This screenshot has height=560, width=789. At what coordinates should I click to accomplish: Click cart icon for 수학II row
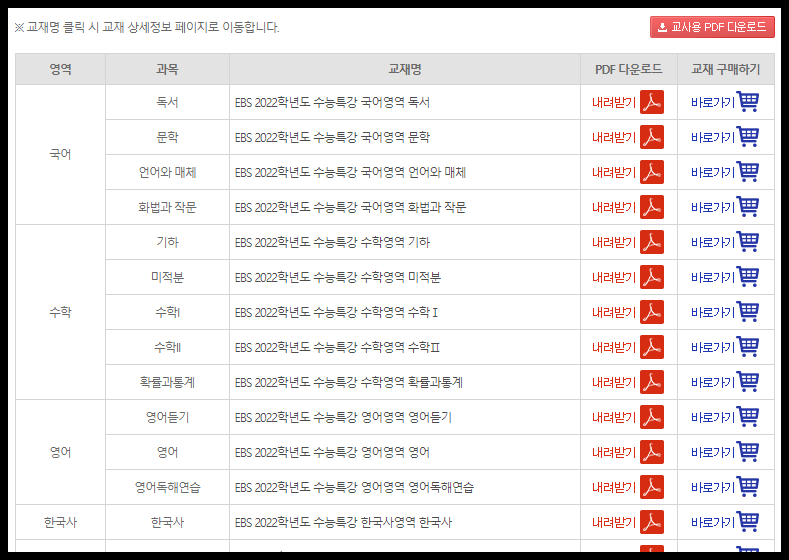click(747, 346)
